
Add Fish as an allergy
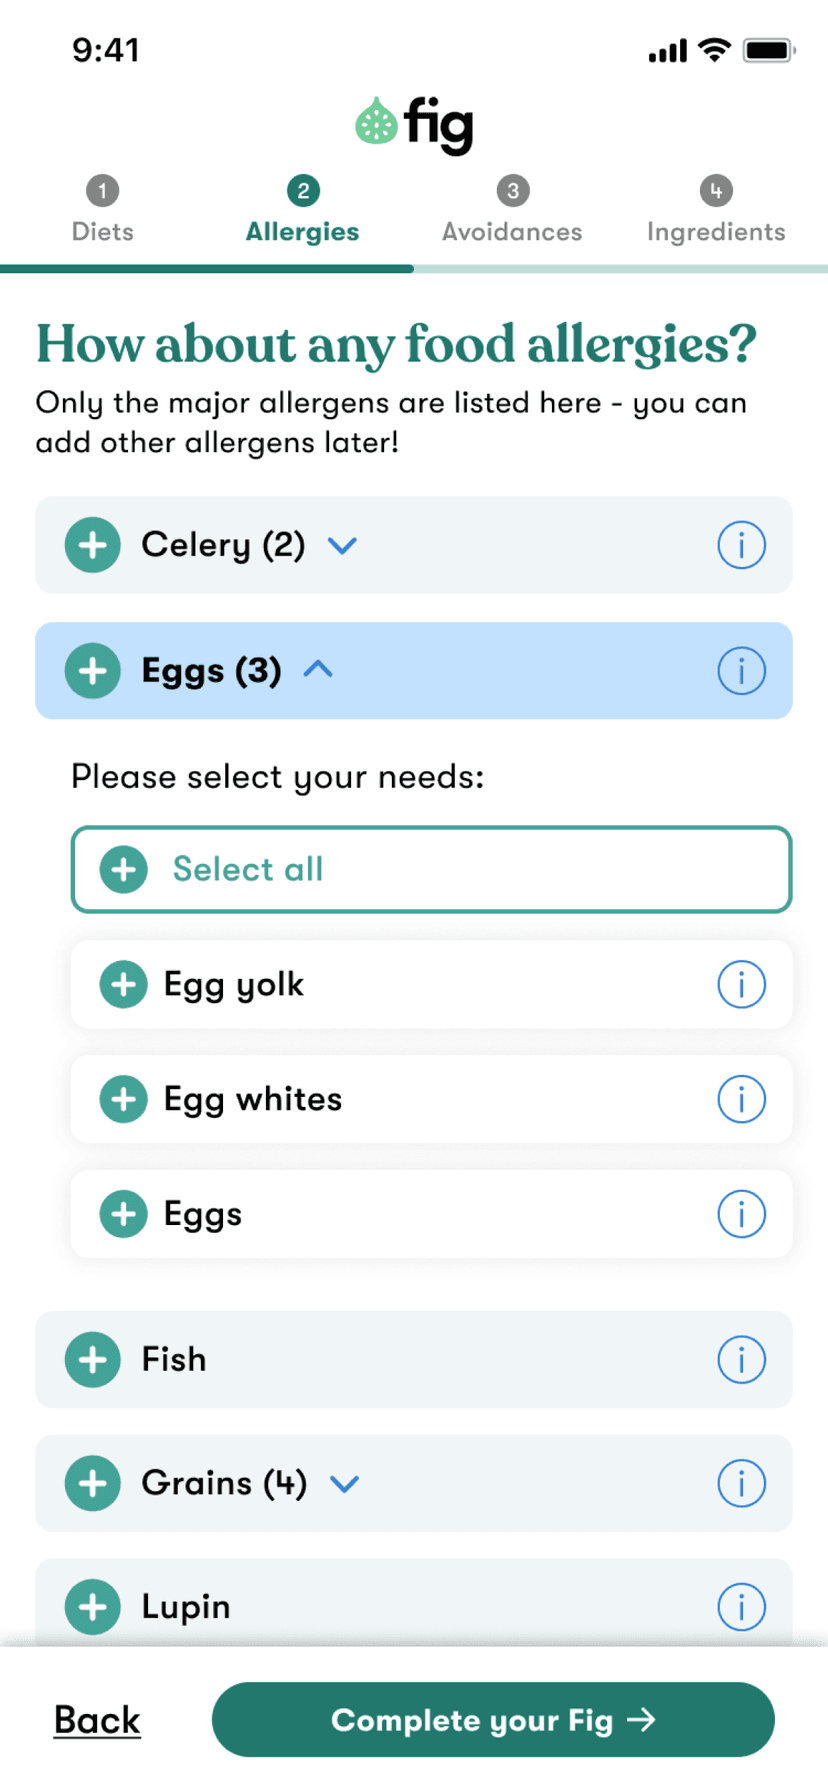pos(92,1359)
